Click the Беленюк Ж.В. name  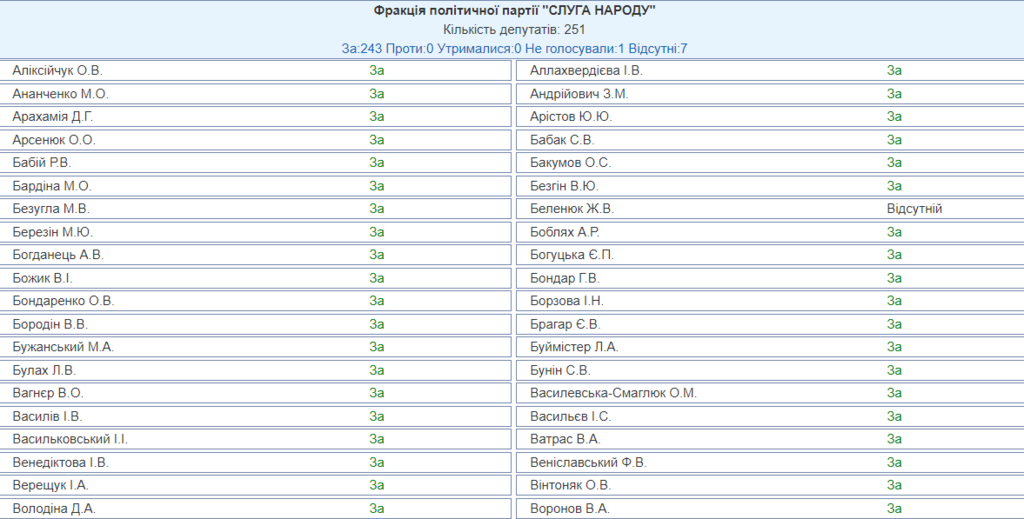click(x=572, y=209)
